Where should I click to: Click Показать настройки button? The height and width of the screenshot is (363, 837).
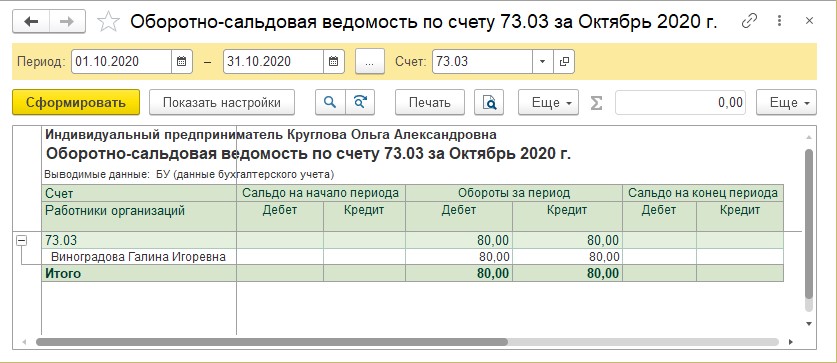(x=222, y=102)
